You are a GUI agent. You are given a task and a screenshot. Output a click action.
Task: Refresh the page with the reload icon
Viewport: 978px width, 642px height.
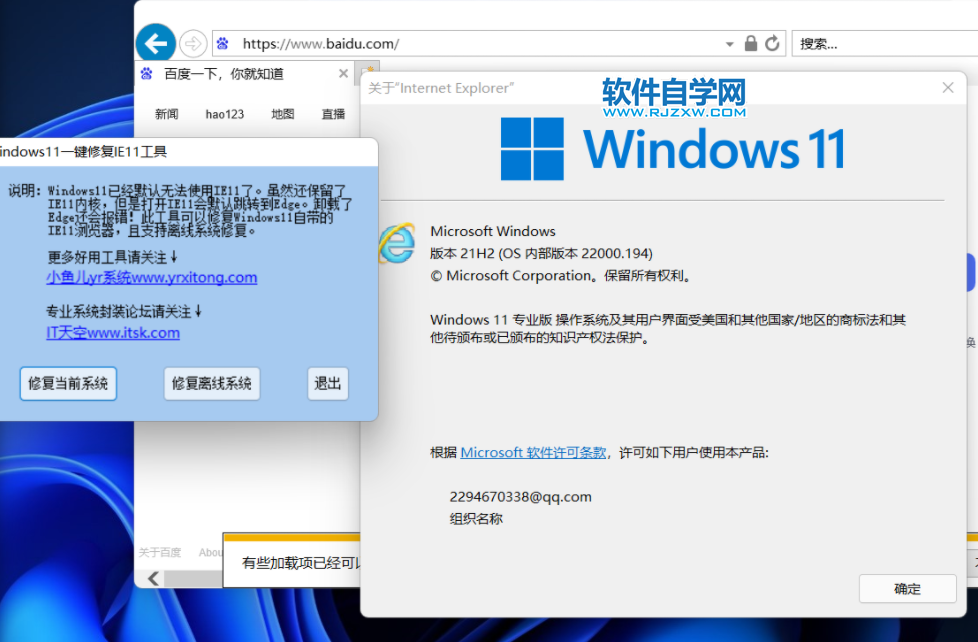coord(772,44)
